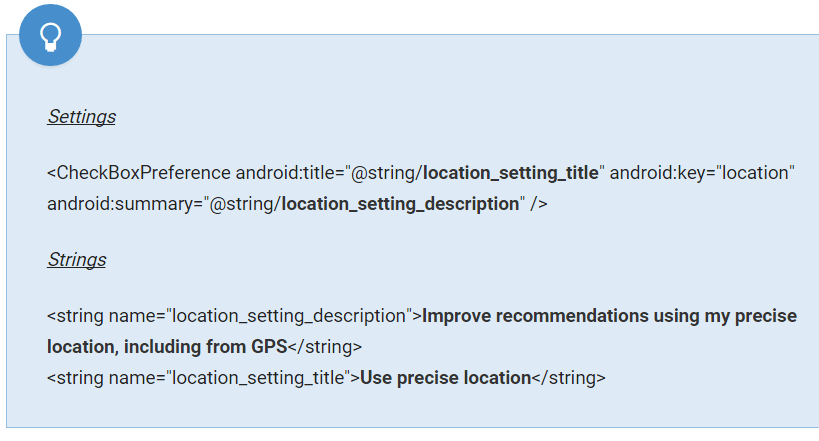The image size is (819, 441).
Task: Click bold text "Improve recommendations using my precise"
Action: pos(609,316)
